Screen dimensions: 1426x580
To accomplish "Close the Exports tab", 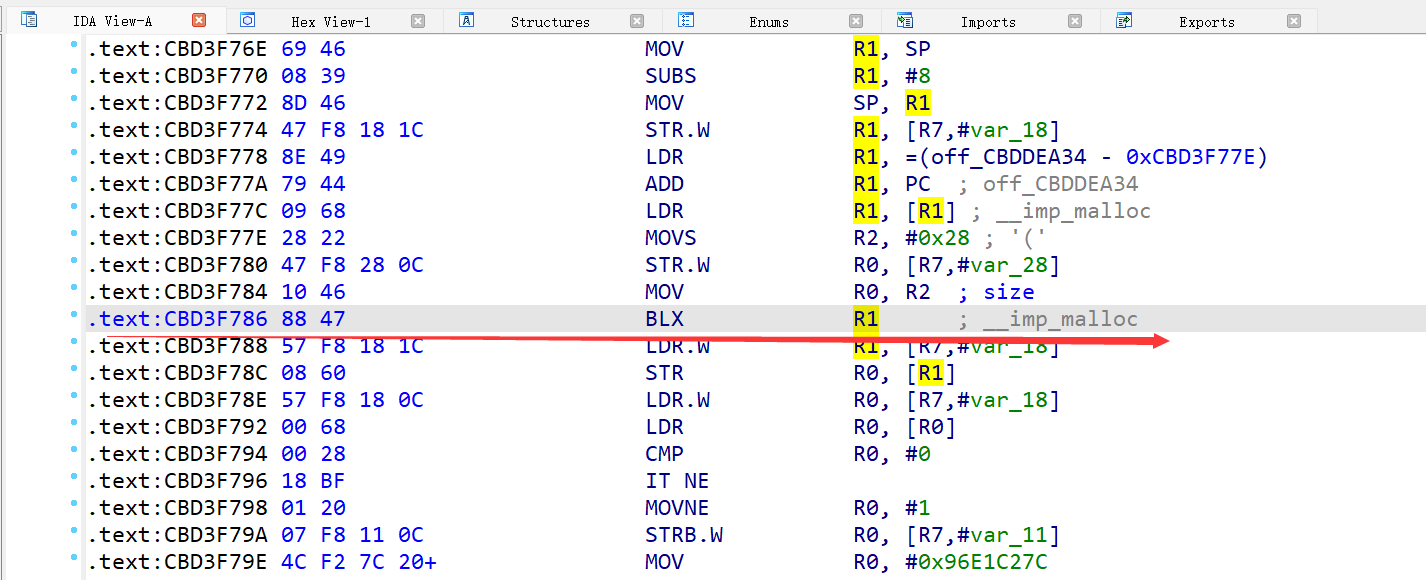I will 1294,21.
